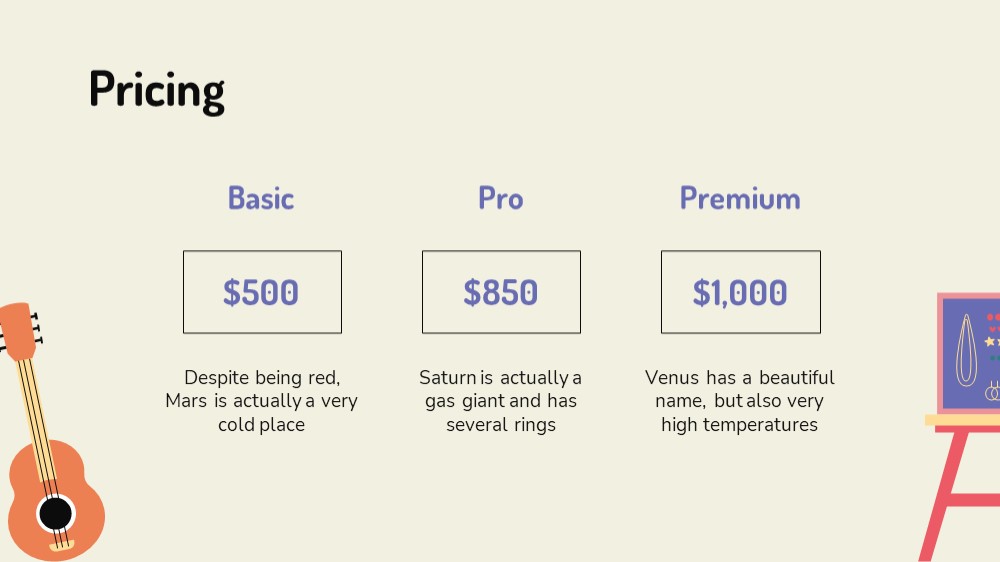Image resolution: width=1000 pixels, height=562 pixels.
Task: Select the earring outline on the board
Action: click(966, 350)
